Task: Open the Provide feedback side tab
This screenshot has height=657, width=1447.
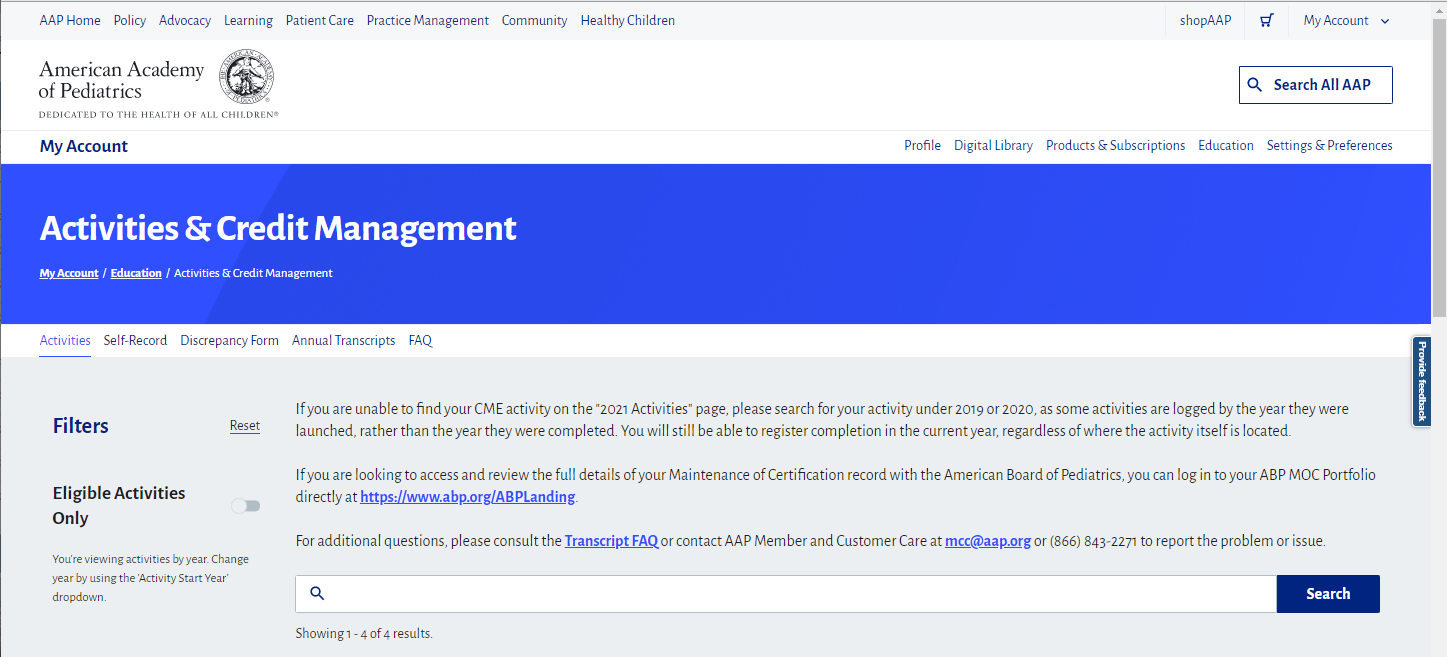Action: [1421, 380]
